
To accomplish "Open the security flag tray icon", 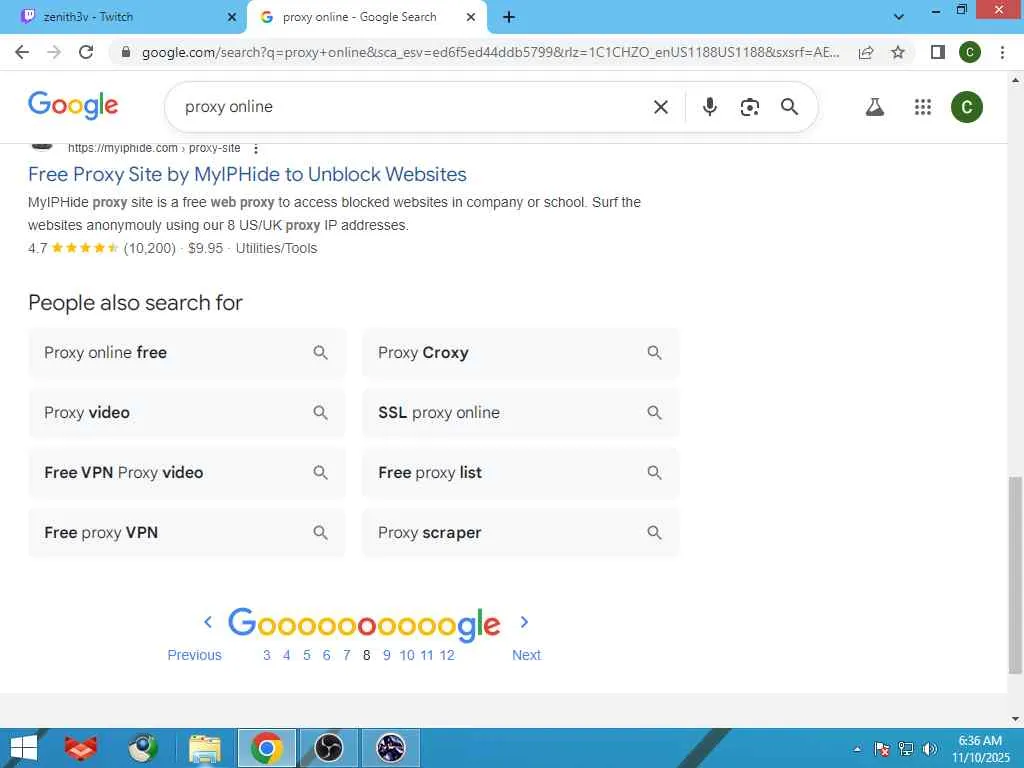I will tap(882, 749).
